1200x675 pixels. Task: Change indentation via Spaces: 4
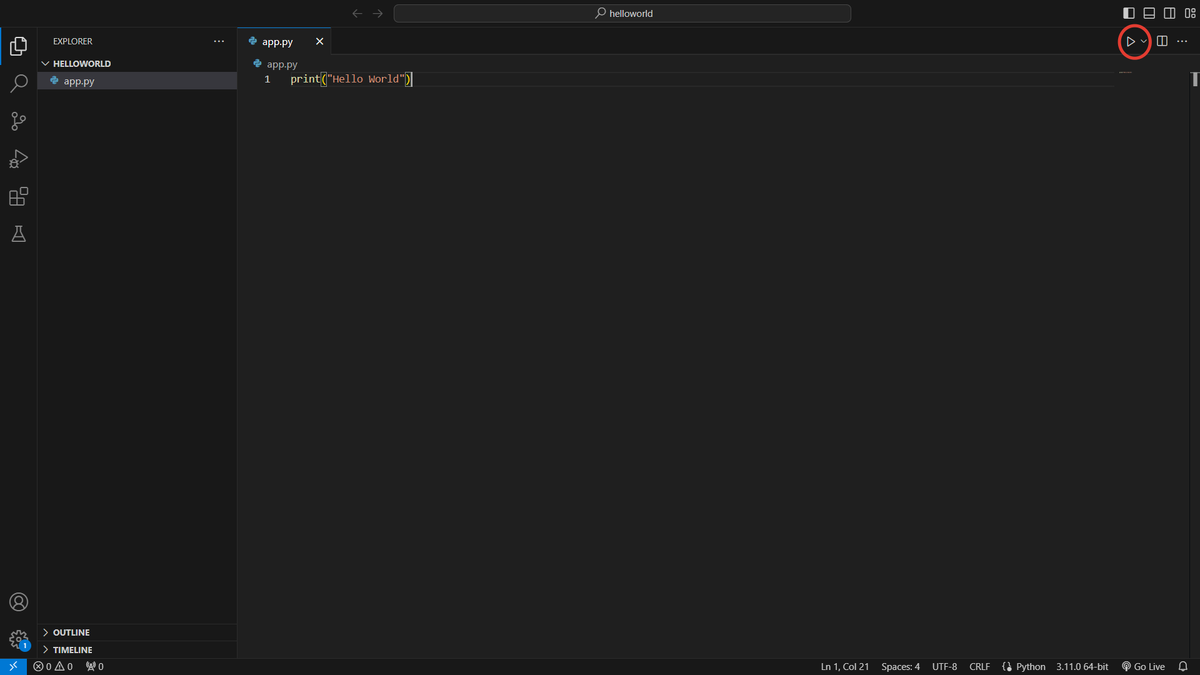coord(900,666)
